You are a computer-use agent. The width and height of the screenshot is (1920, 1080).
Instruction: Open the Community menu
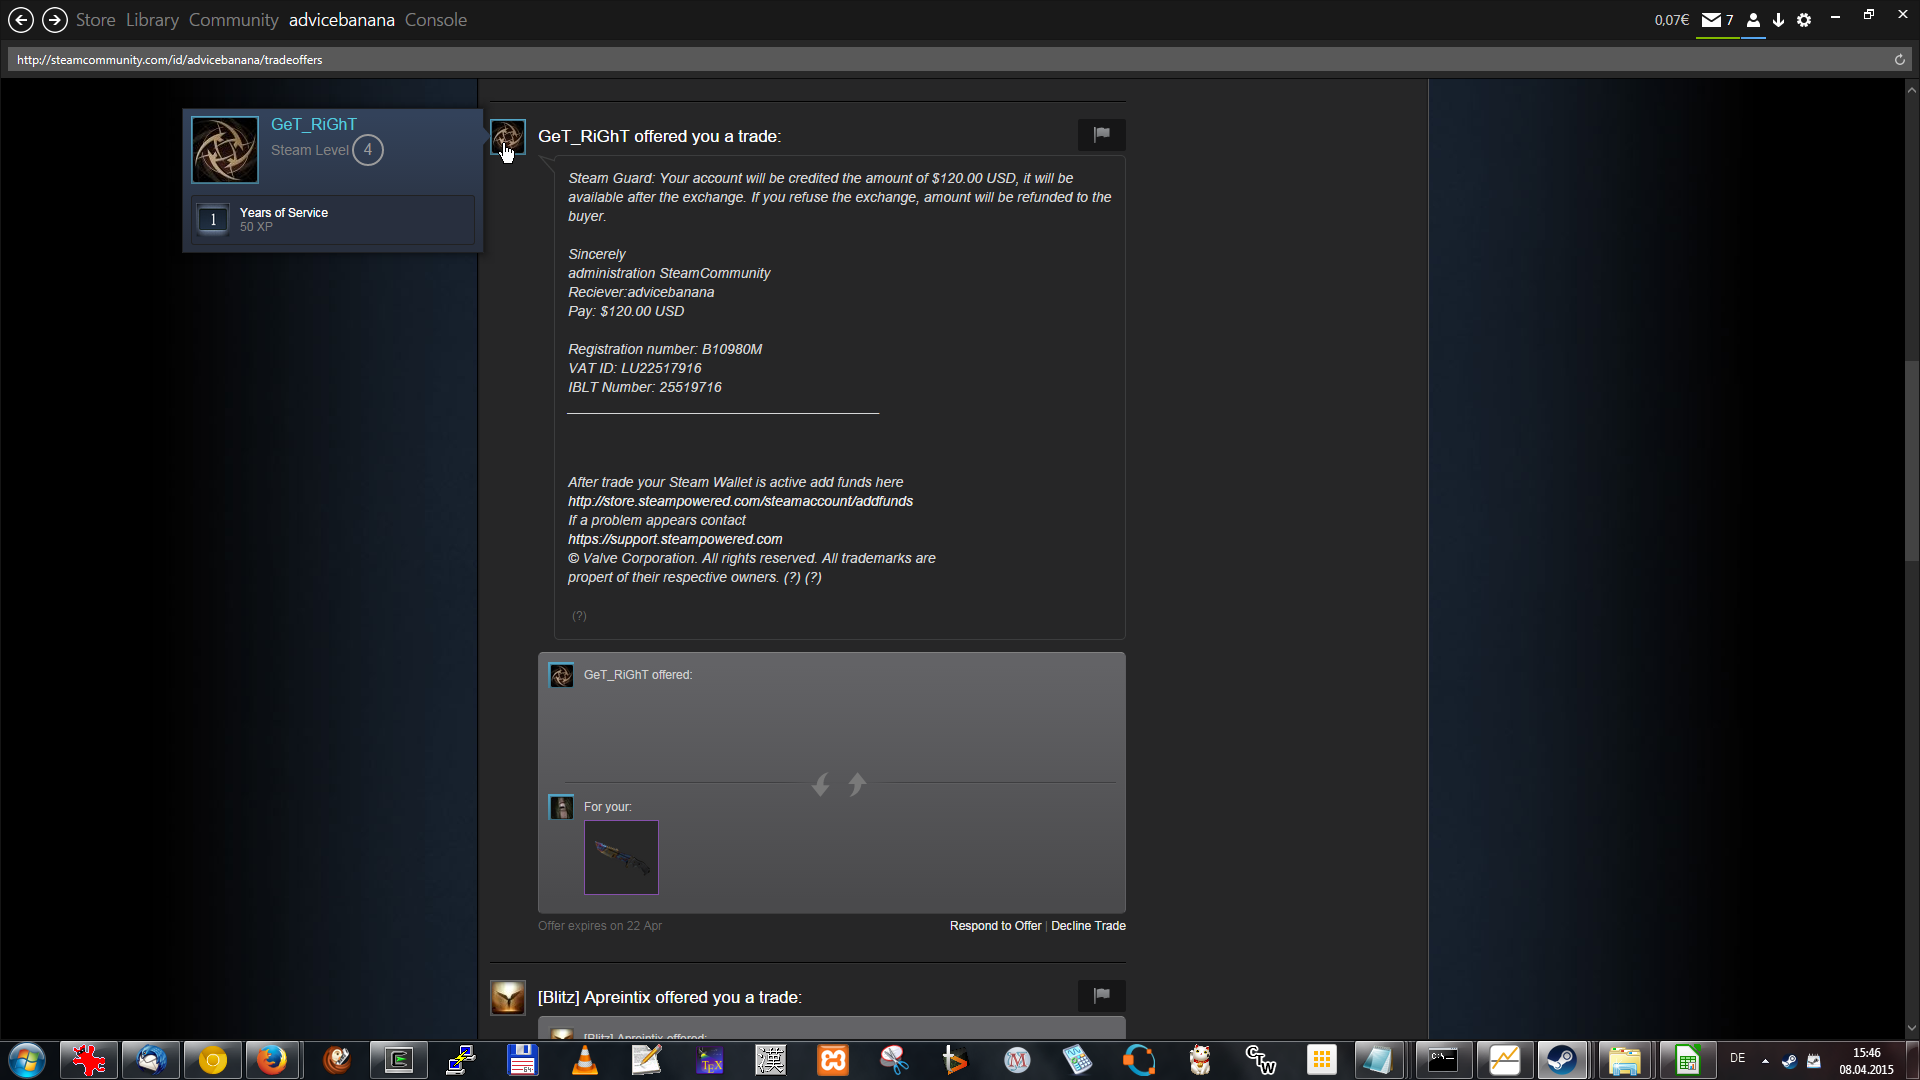tap(233, 20)
